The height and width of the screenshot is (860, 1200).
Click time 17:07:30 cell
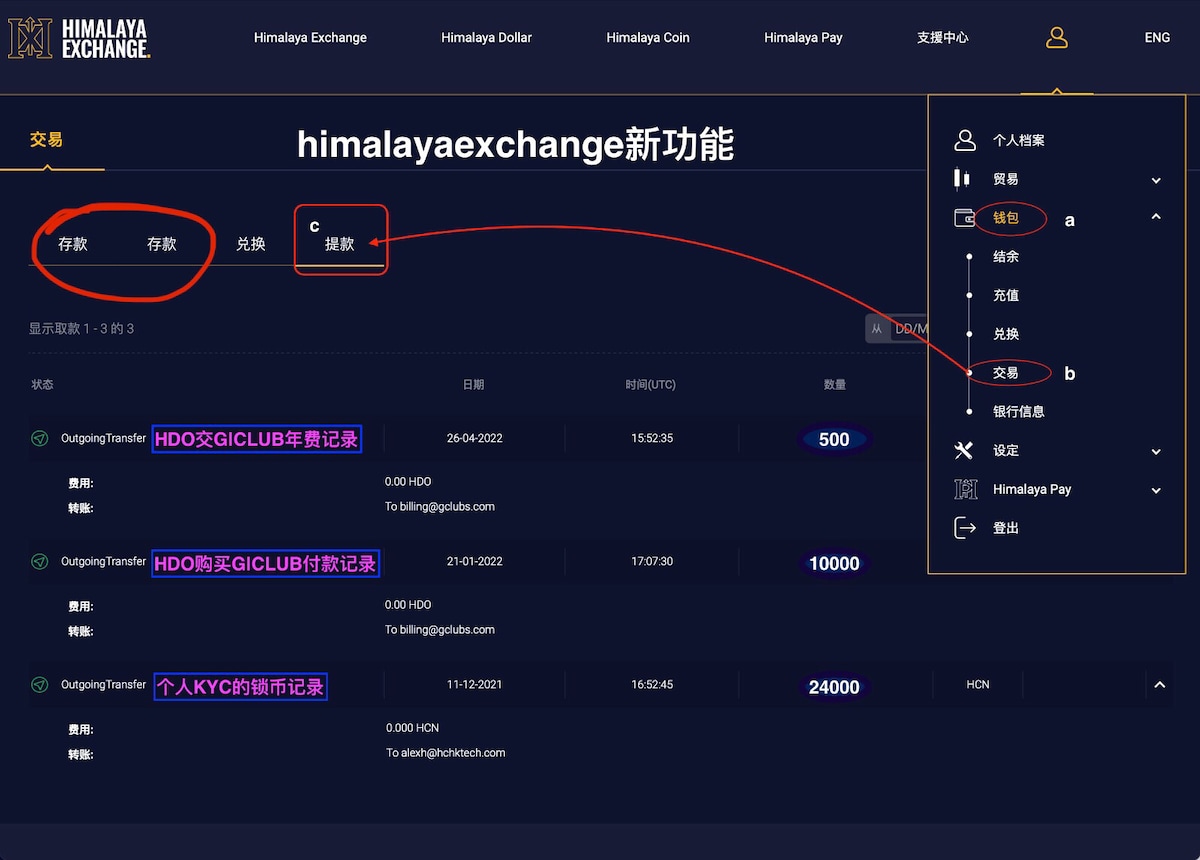pyautogui.click(x=651, y=561)
